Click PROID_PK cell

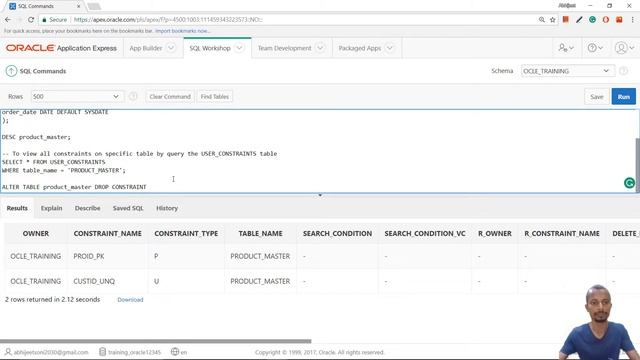pos(89,256)
